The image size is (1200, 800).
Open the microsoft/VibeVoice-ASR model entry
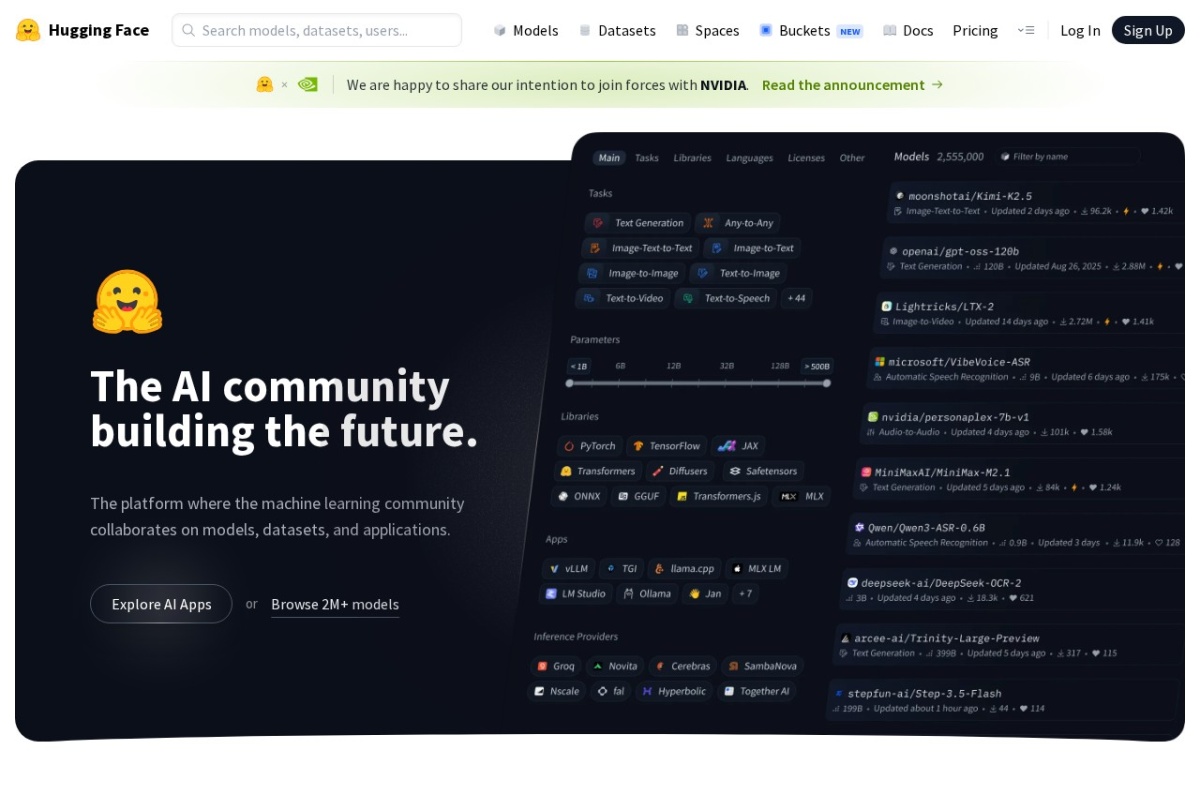click(1027, 368)
